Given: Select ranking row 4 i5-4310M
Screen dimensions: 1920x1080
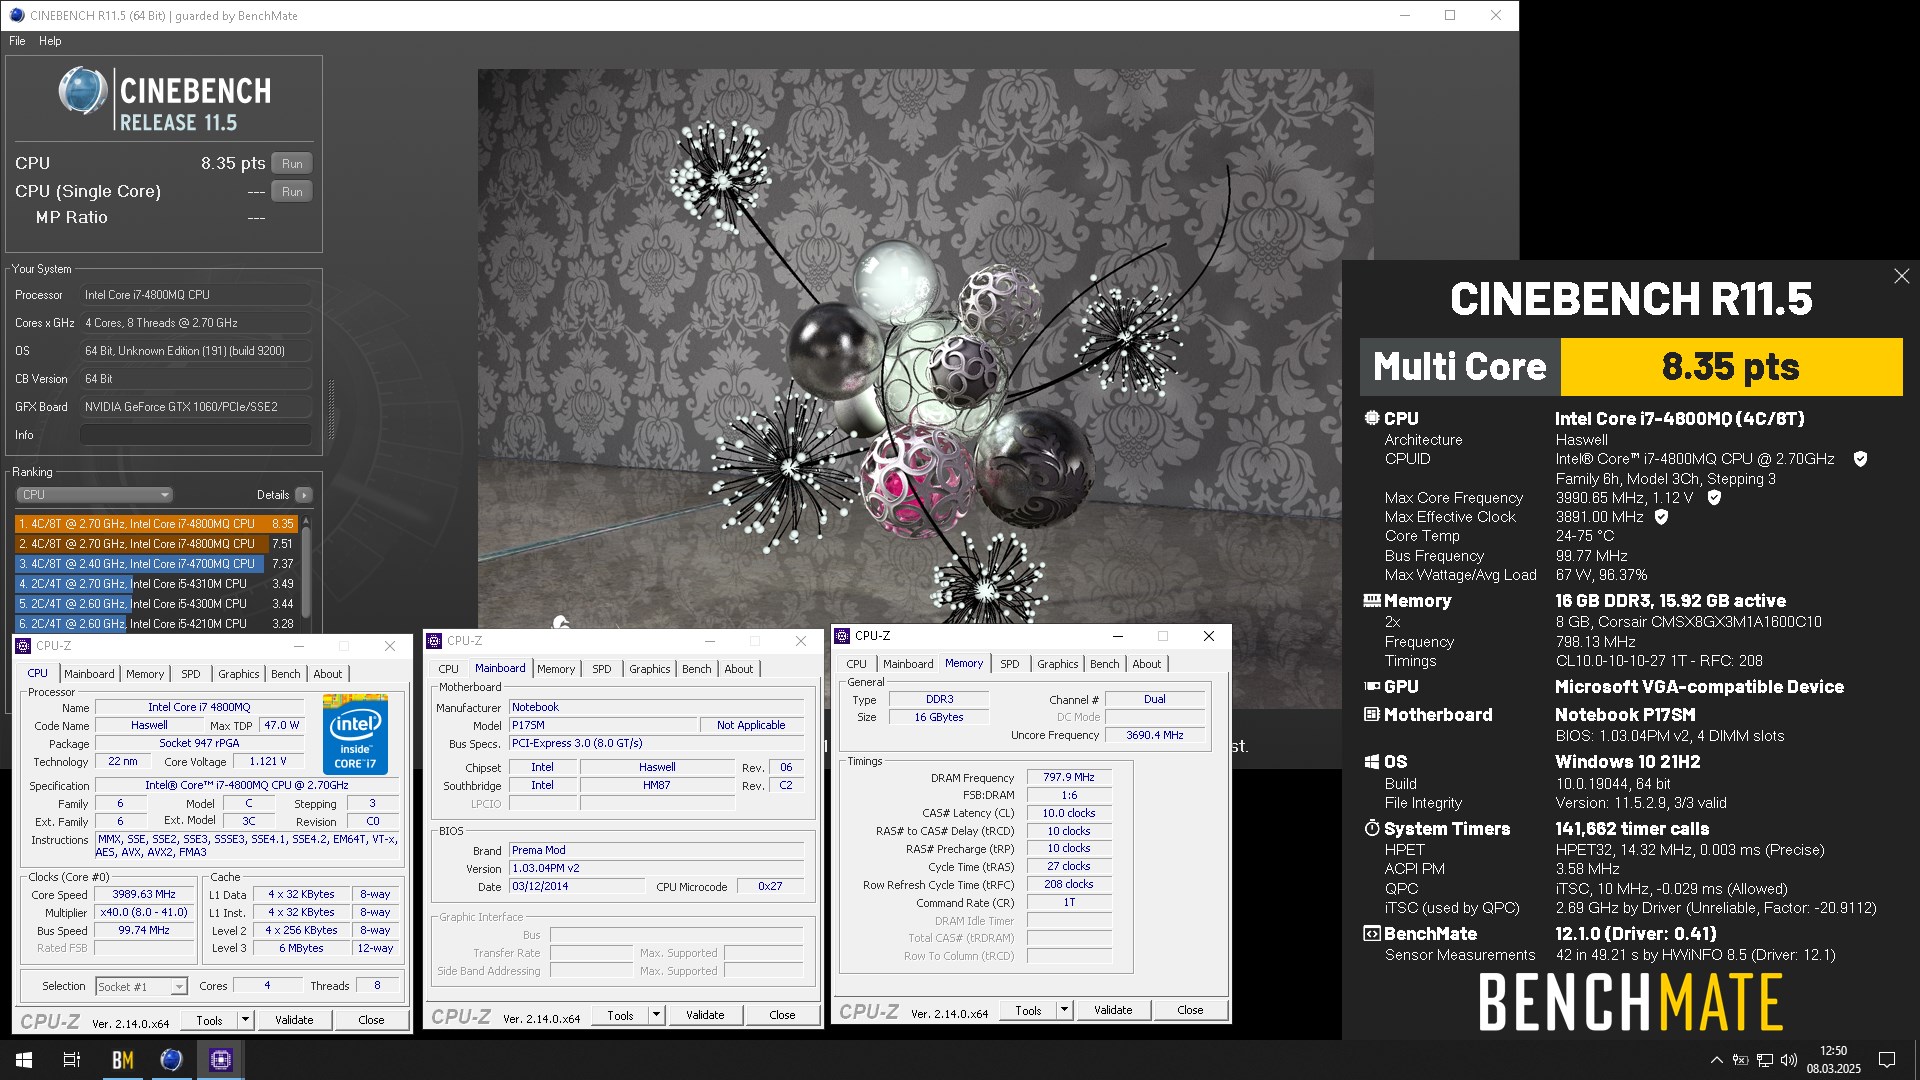Looking at the screenshot, I should coord(156,584).
